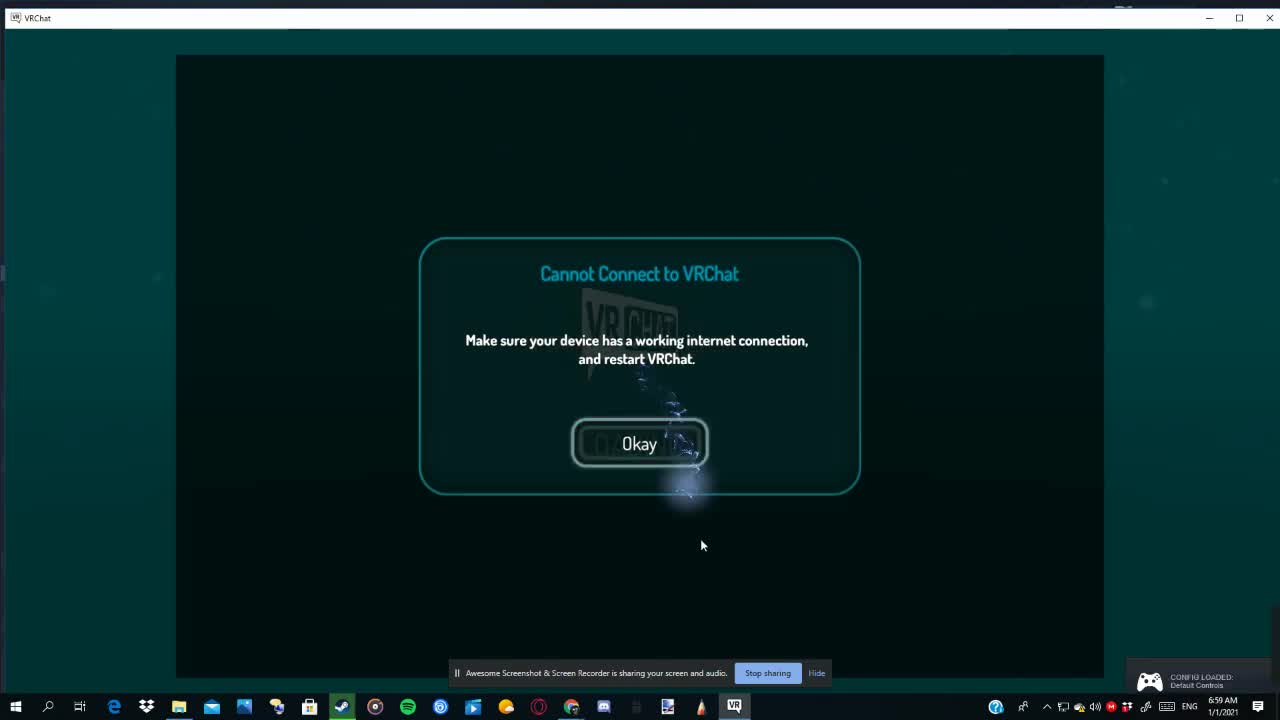This screenshot has height=720, width=1280.
Task: Open the clock showing 6:59 AM
Action: pyautogui.click(x=1223, y=706)
